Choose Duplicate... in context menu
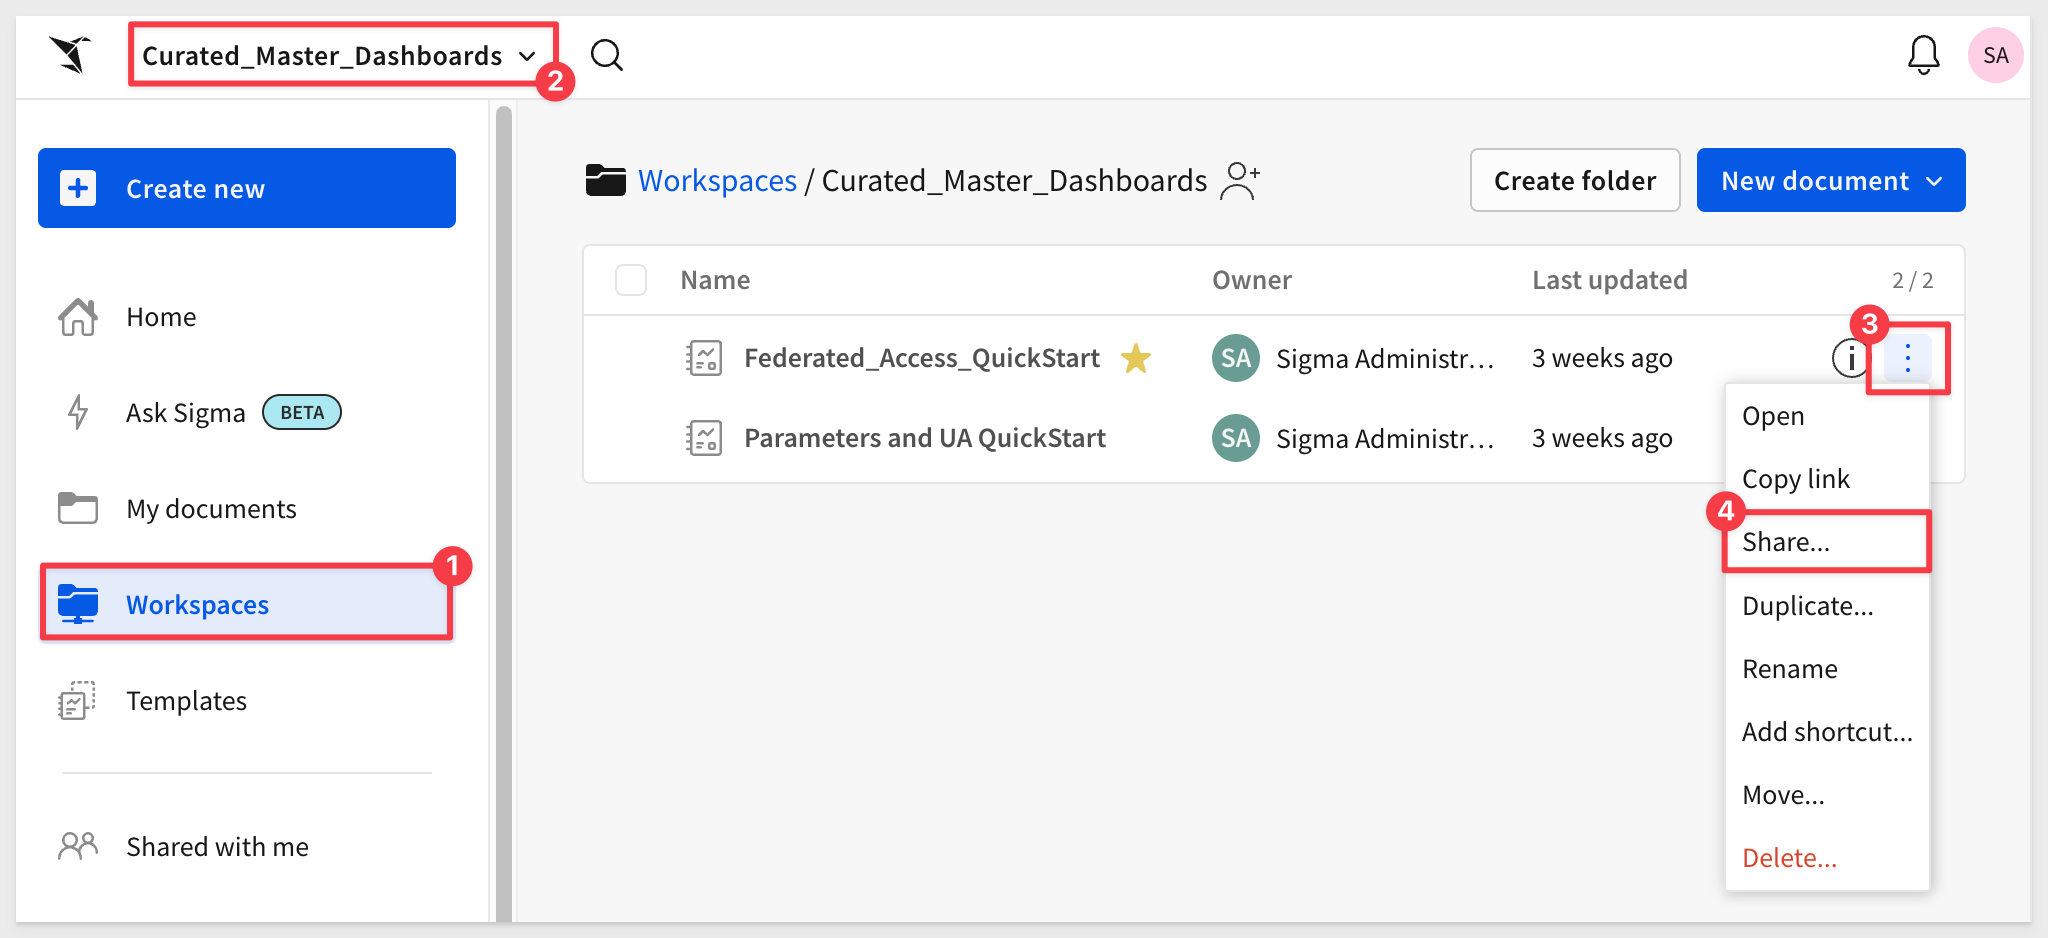This screenshot has height=938, width=2048. tap(1827, 606)
